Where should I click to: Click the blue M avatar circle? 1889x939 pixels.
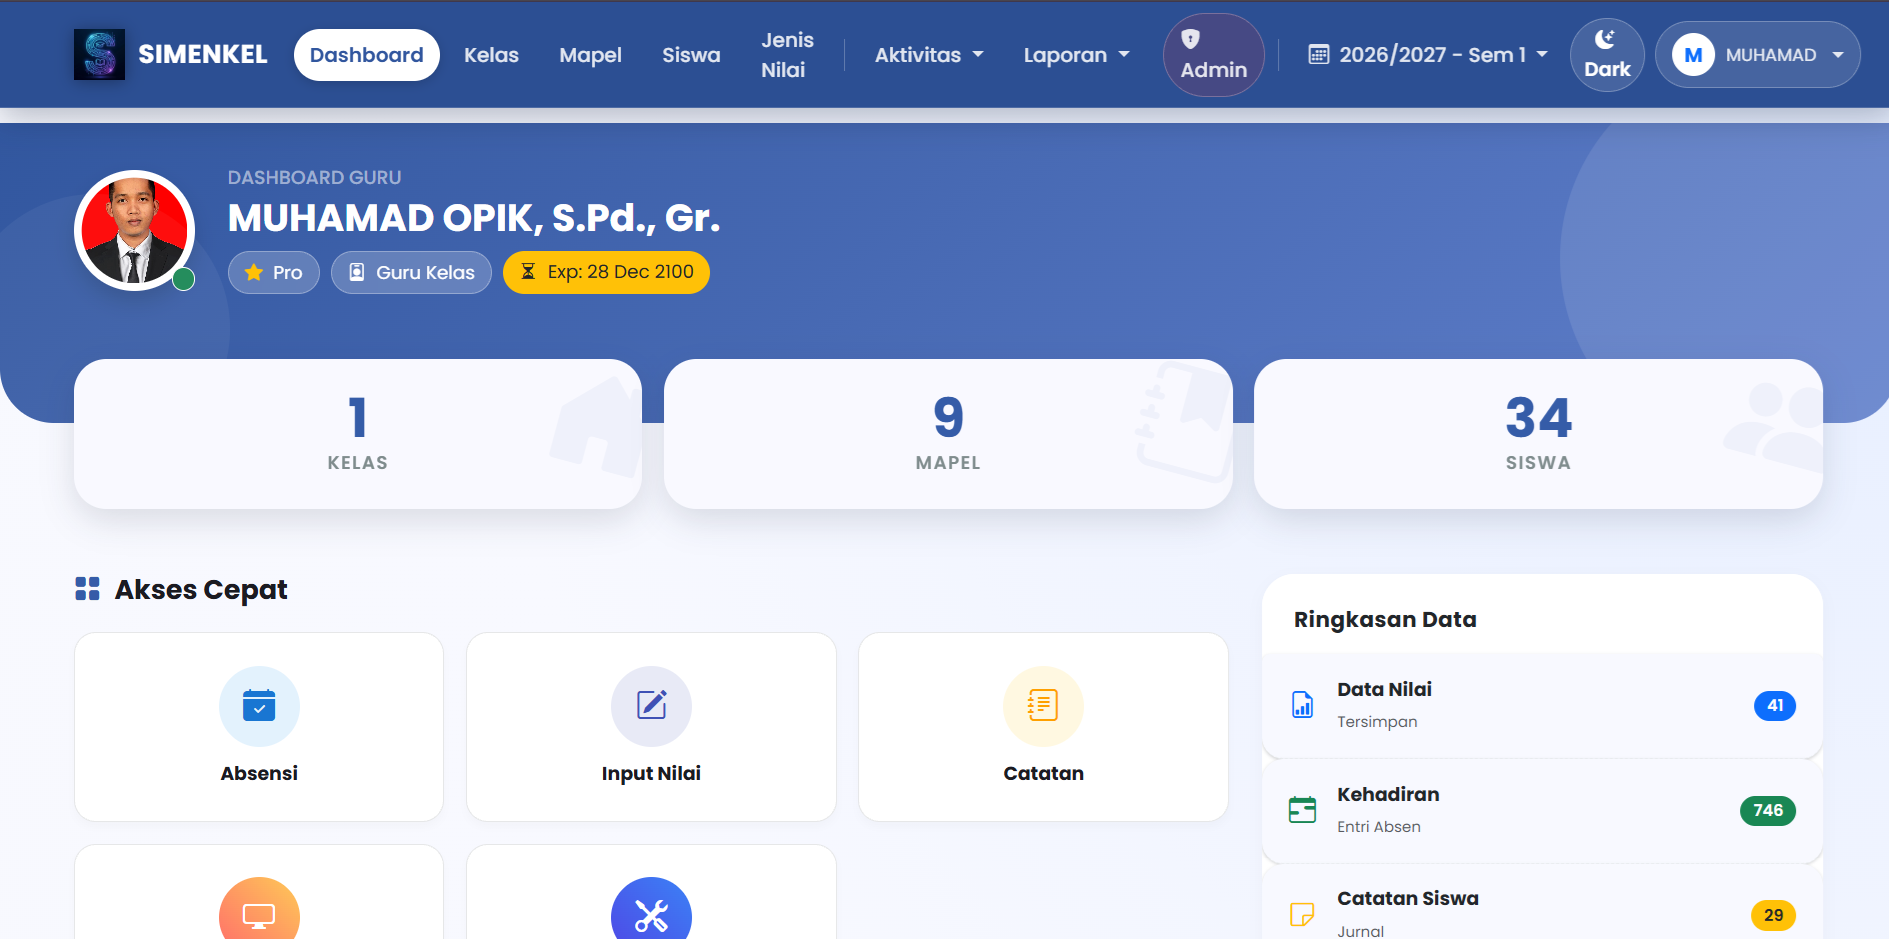pyautogui.click(x=1693, y=55)
